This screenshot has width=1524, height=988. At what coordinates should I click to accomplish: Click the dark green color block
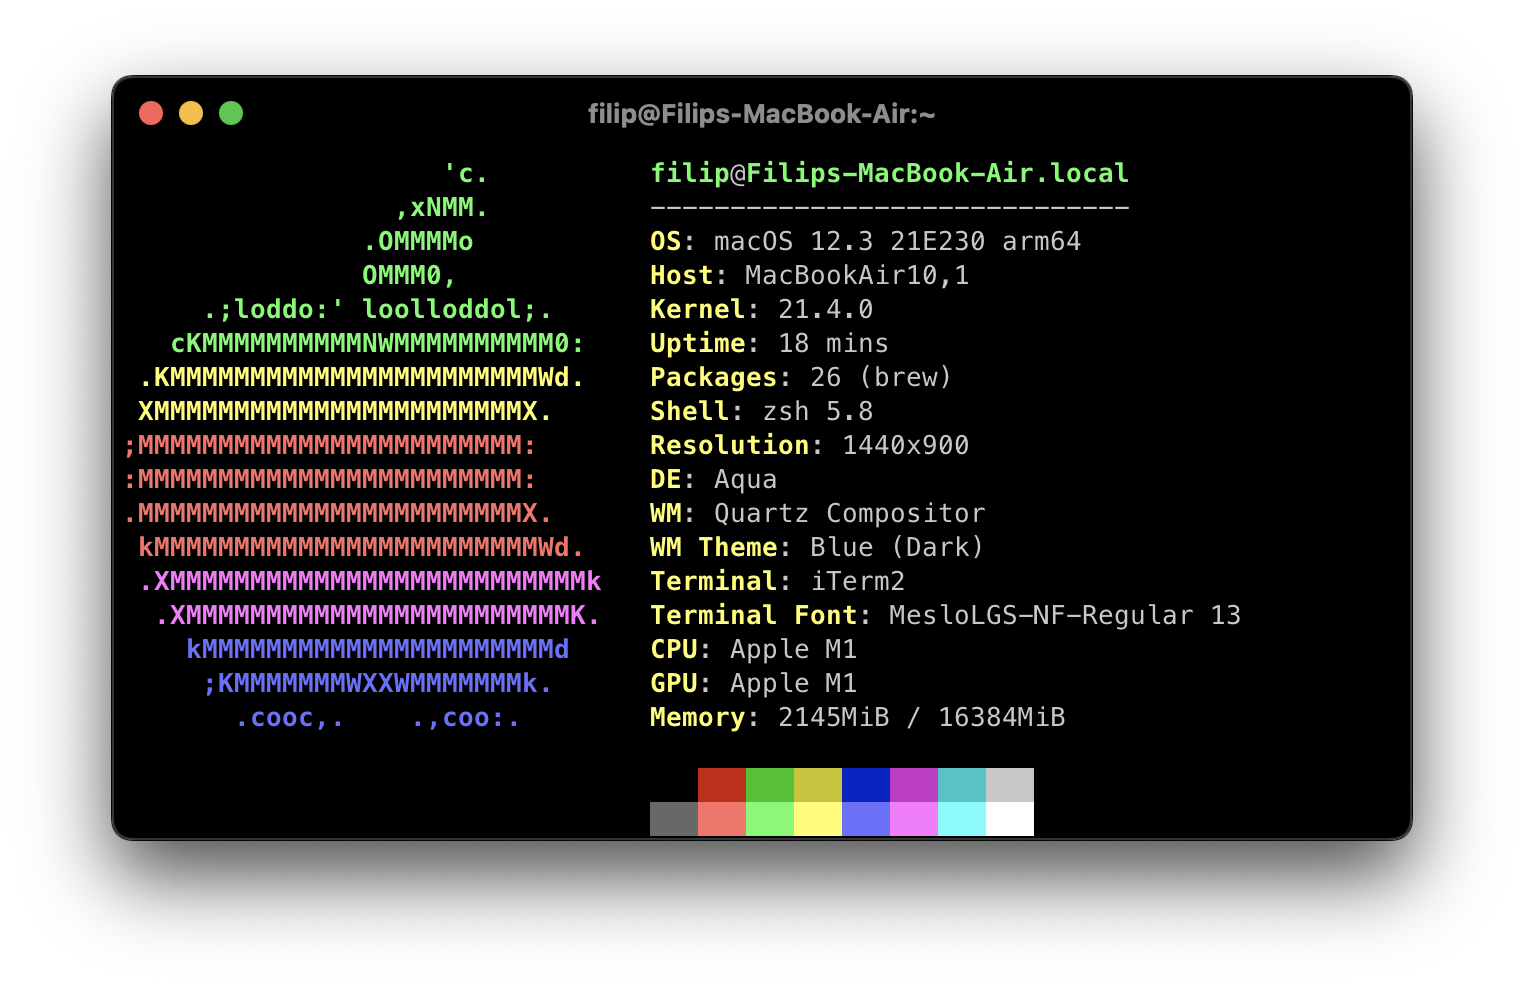(x=770, y=785)
